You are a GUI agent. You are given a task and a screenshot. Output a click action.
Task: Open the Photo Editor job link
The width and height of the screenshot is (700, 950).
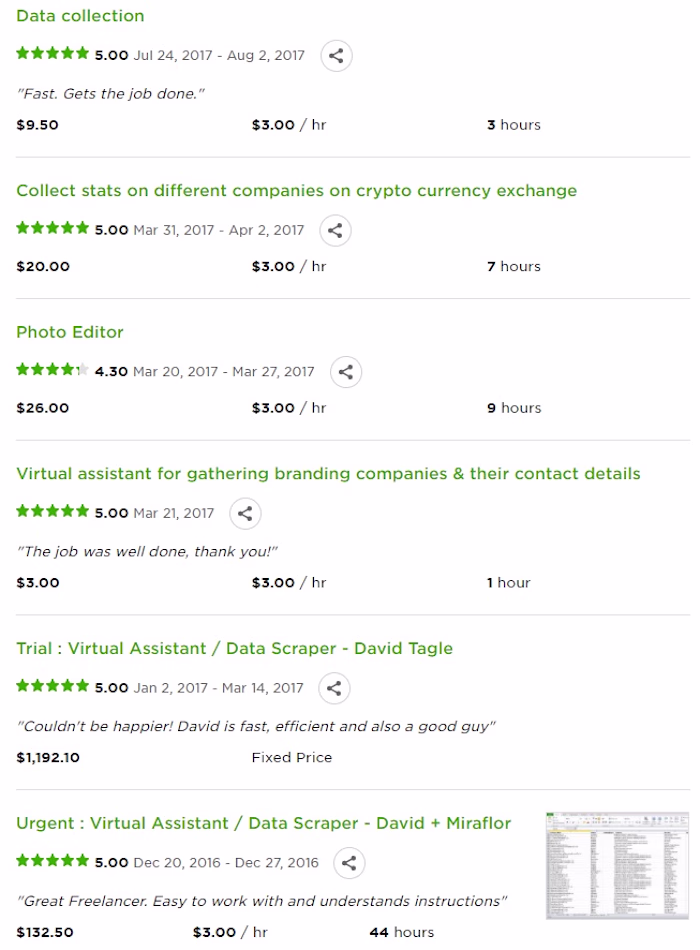70,332
